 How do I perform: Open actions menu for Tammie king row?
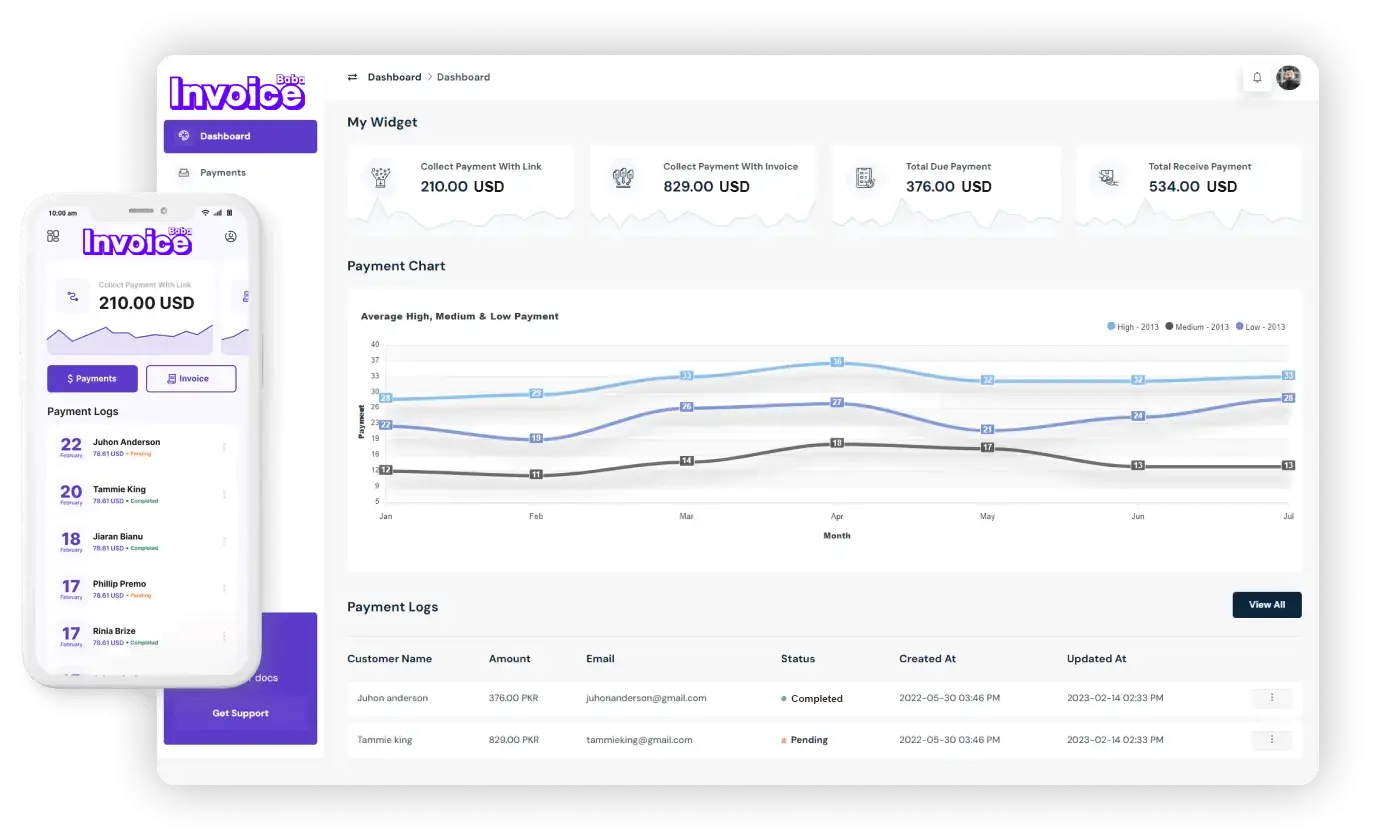[1272, 740]
